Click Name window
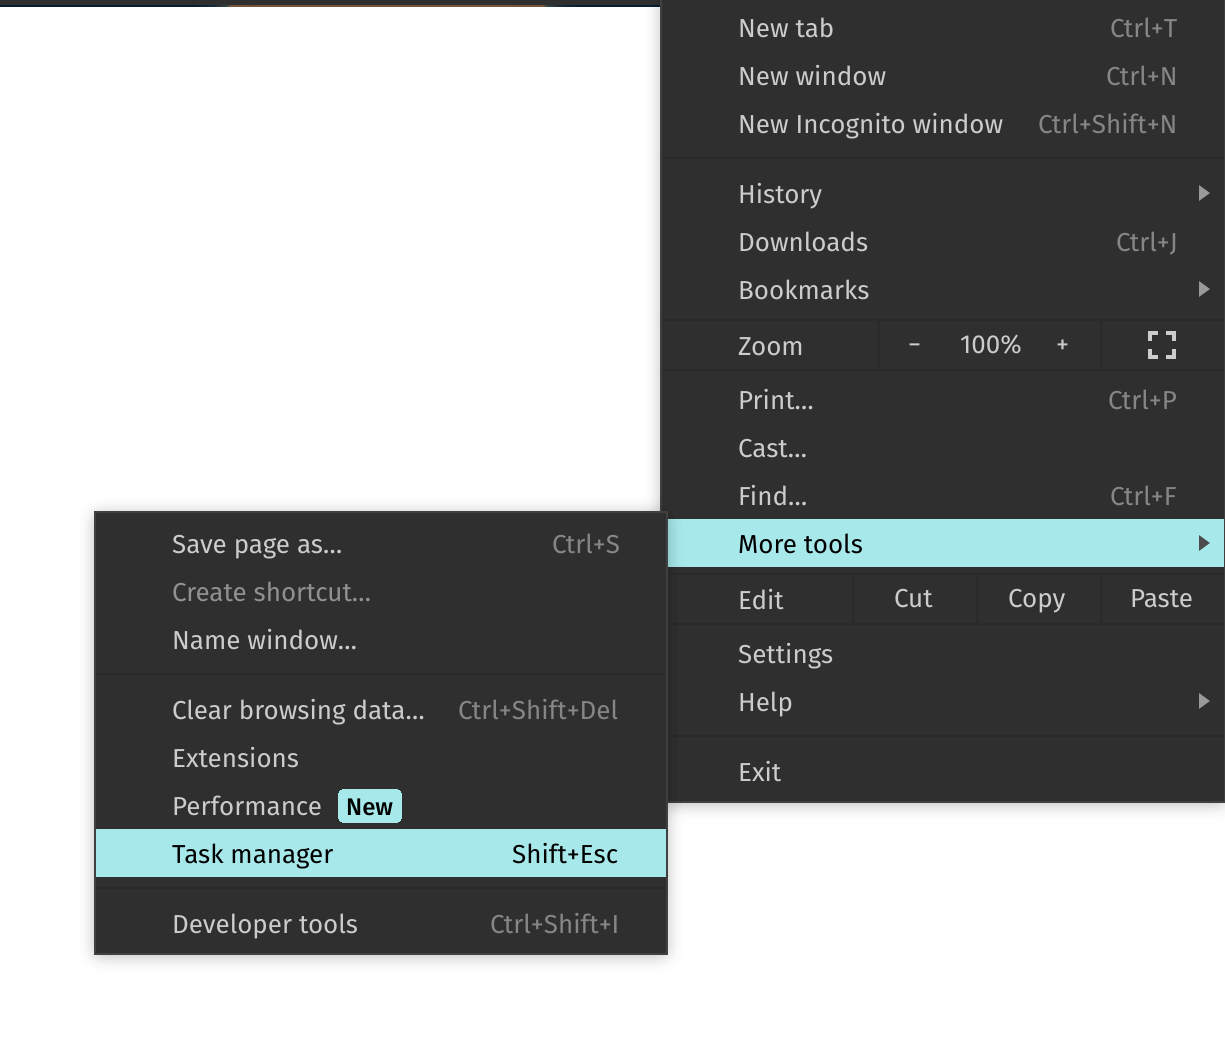 tap(264, 640)
